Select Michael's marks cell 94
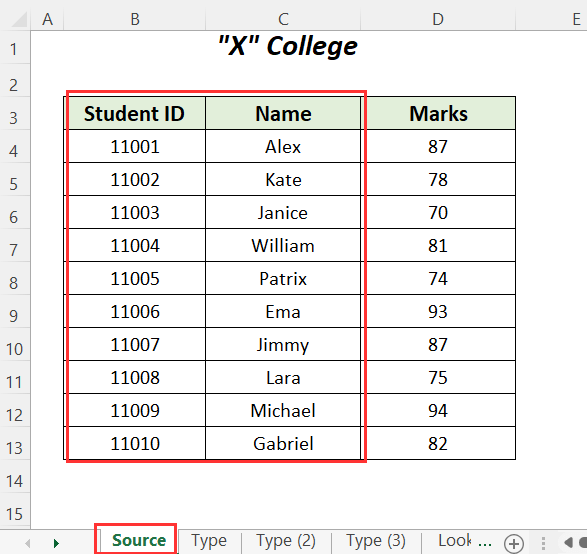The width and height of the screenshot is (587, 554). click(438, 410)
